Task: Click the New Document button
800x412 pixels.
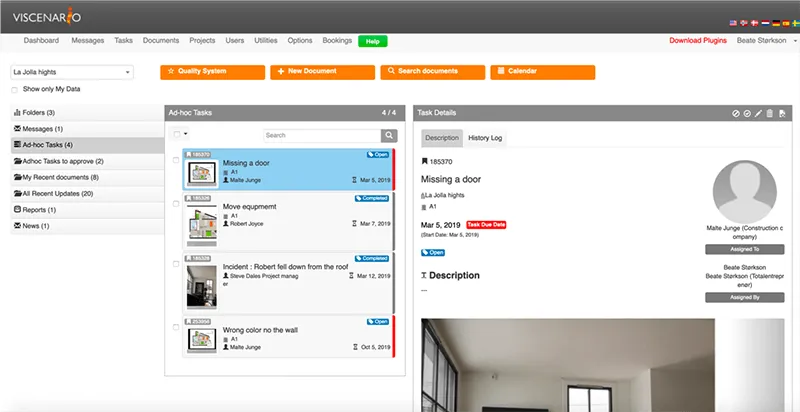Action: (322, 72)
